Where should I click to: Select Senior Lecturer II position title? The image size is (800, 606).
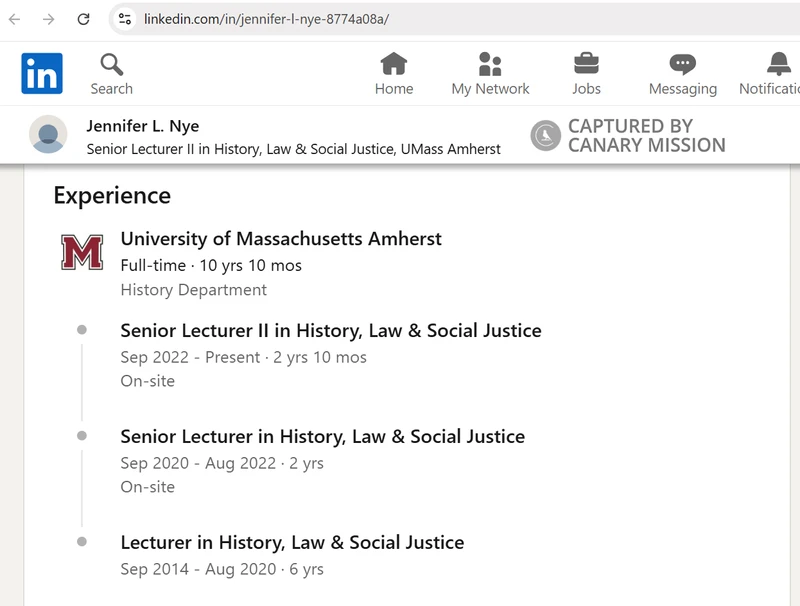point(331,330)
